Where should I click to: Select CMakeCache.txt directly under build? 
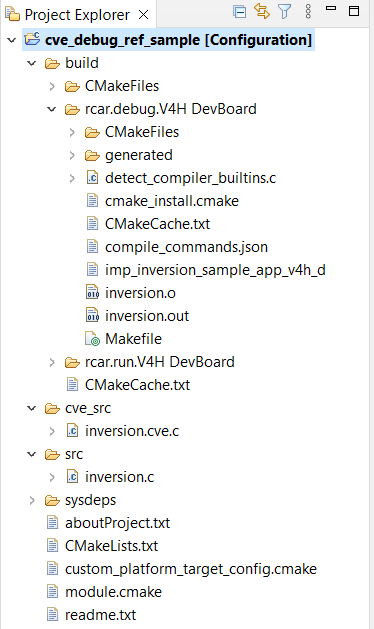click(x=137, y=385)
